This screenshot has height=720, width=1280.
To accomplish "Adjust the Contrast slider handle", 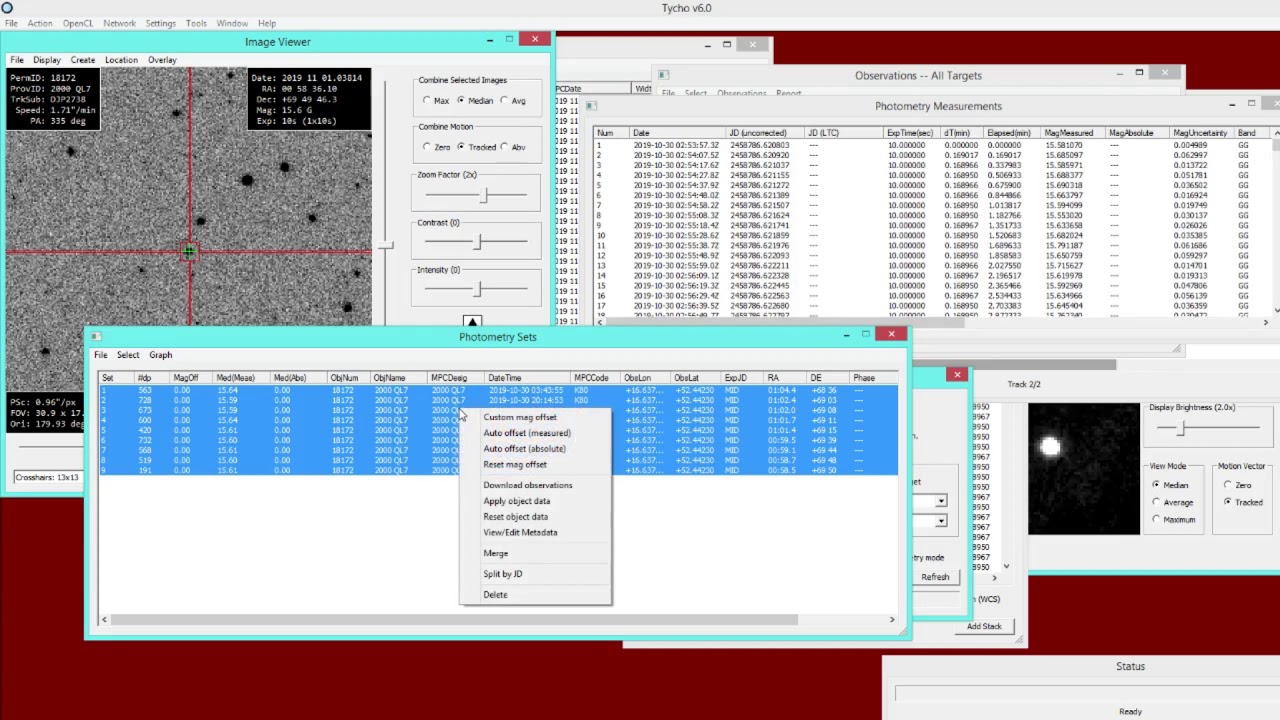I will [477, 243].
